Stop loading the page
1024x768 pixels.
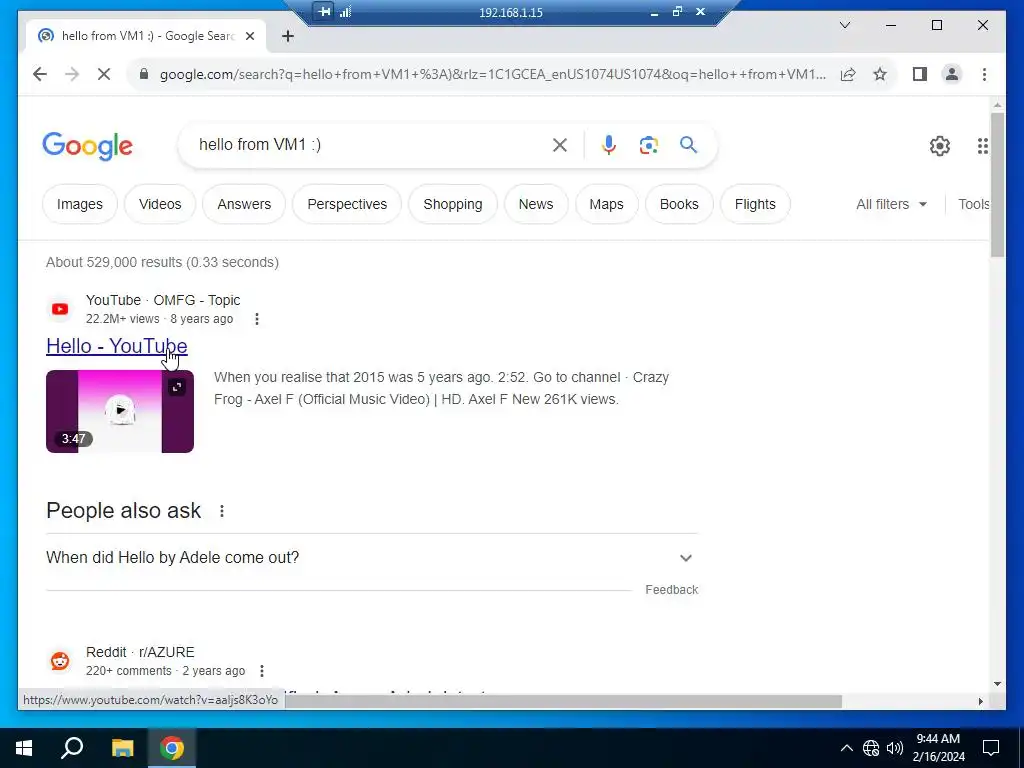(x=104, y=74)
